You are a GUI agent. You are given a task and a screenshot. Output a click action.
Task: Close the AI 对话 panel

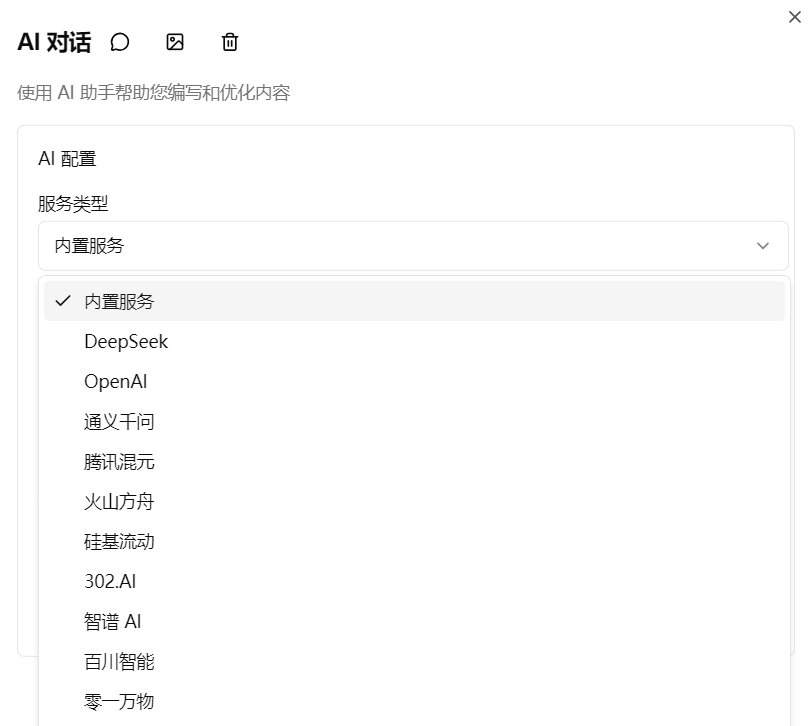pos(795,17)
